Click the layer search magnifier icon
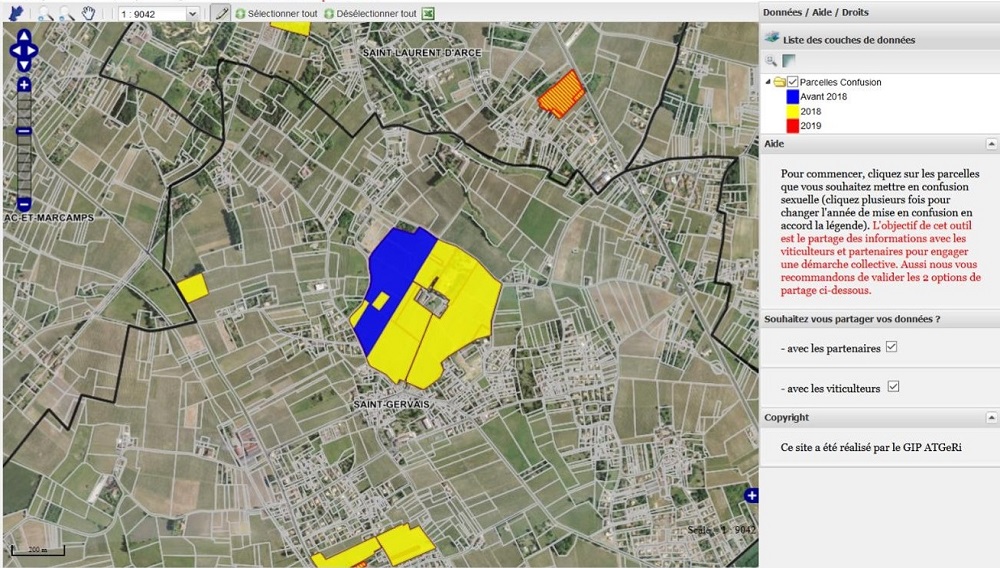Image resolution: width=1000 pixels, height=568 pixels. (771, 61)
